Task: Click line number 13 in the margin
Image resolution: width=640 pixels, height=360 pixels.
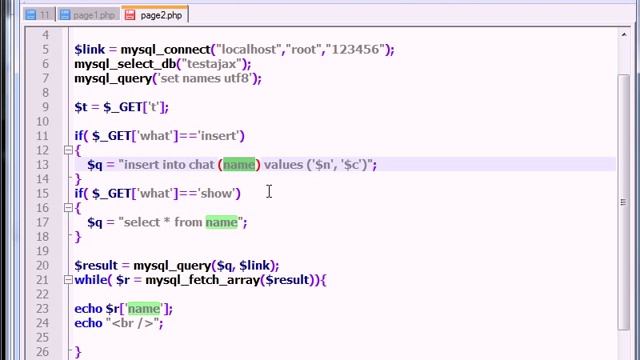Action: tap(42, 164)
